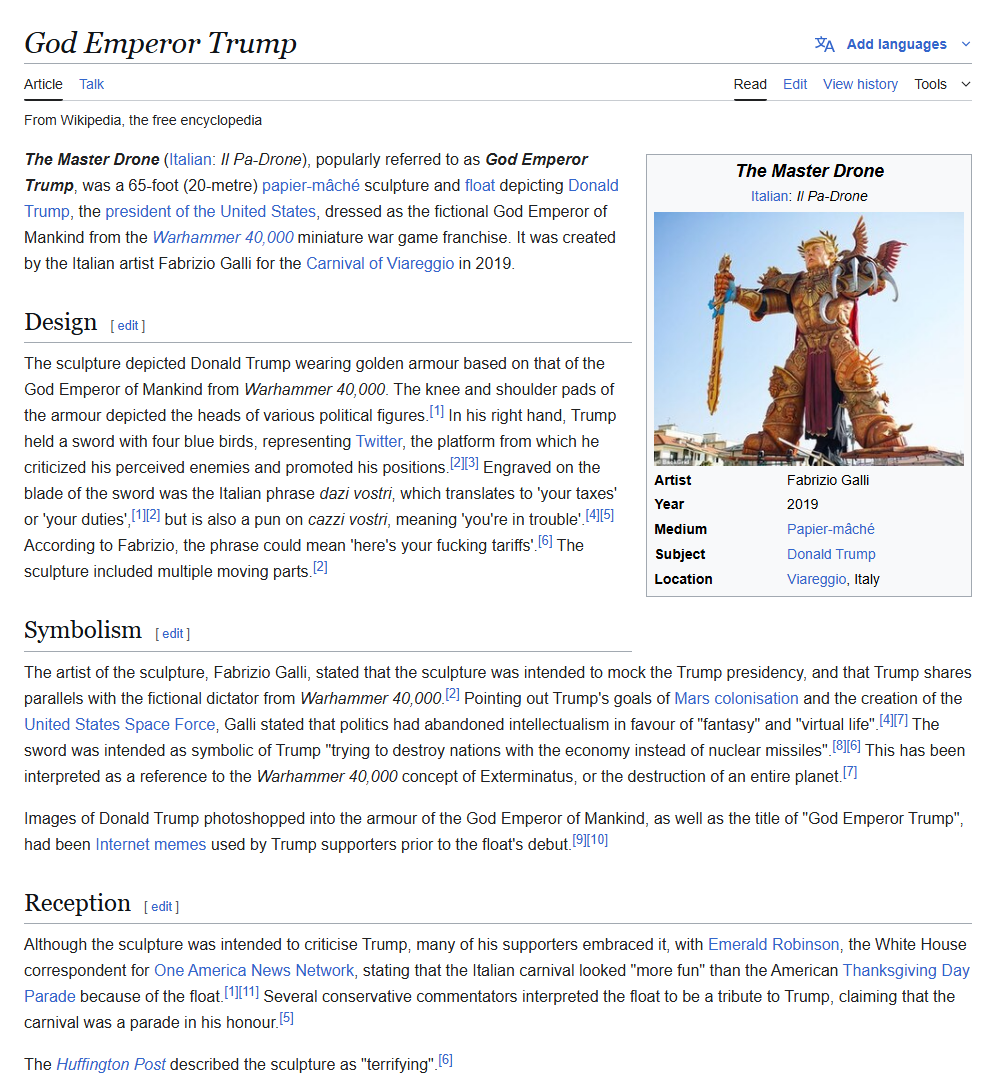
Task: Visit the Emerald Robinson link
Action: [x=773, y=944]
